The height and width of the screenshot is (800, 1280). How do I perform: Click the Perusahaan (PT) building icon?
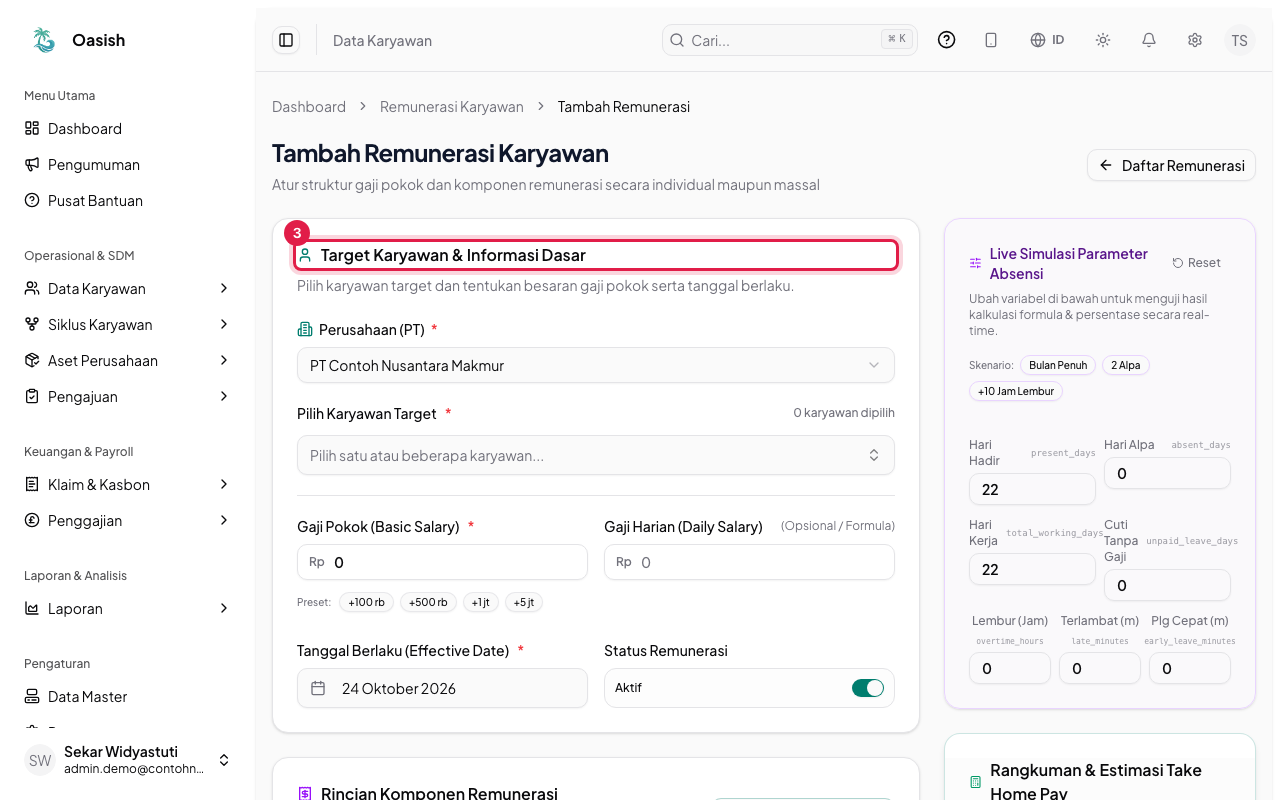[305, 329]
